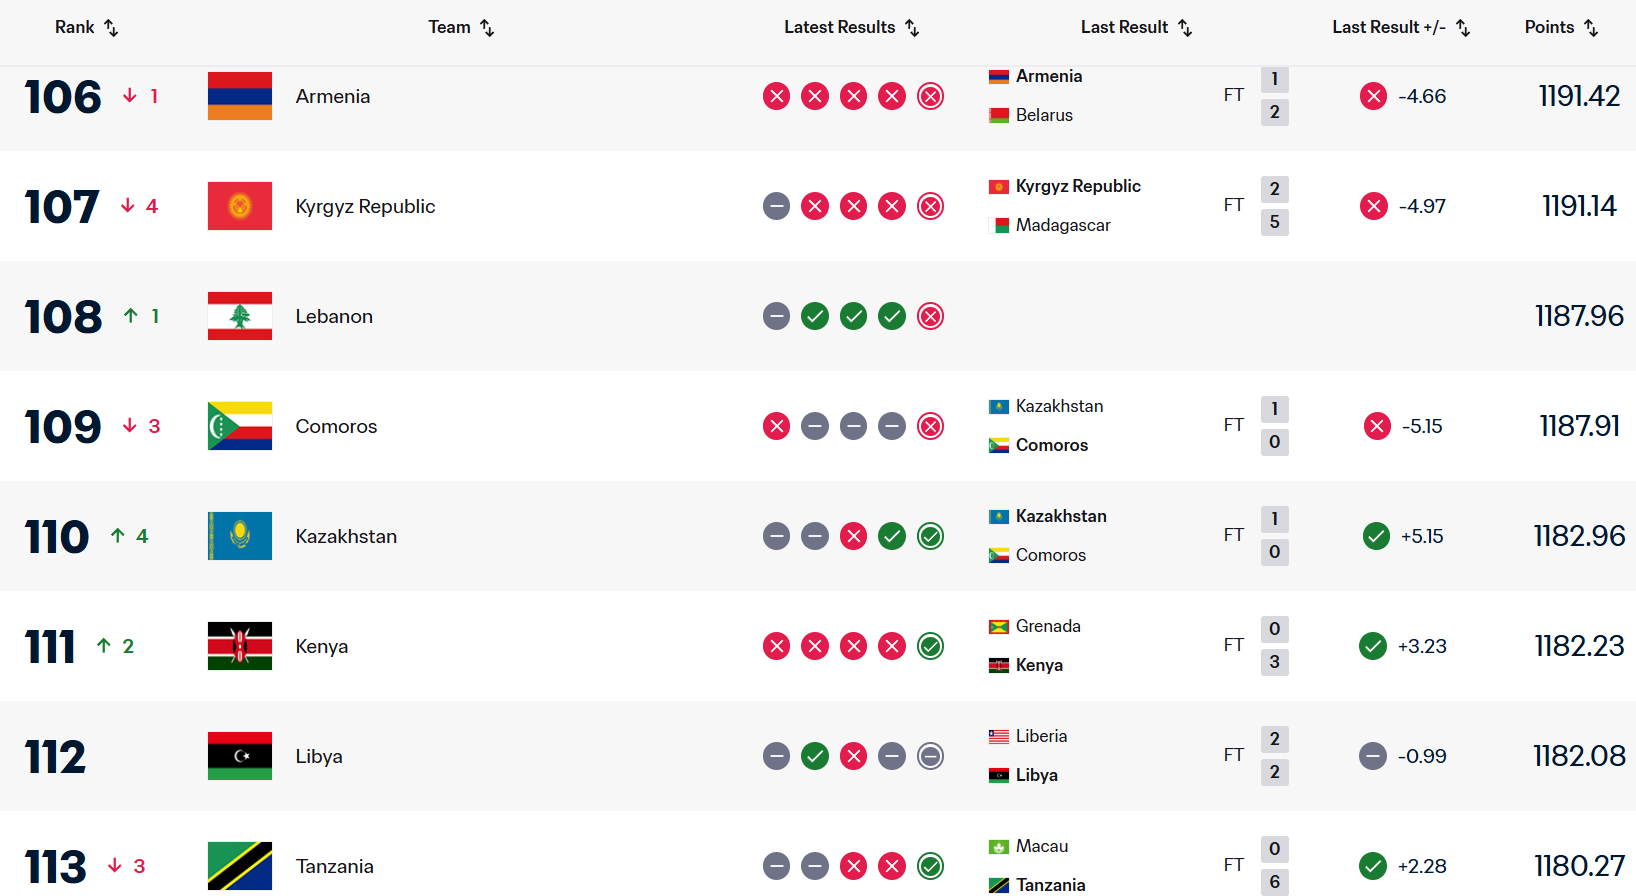The width and height of the screenshot is (1636, 896).
Task: Click Kazakhstan's large flag icon
Action: pyautogui.click(x=240, y=536)
